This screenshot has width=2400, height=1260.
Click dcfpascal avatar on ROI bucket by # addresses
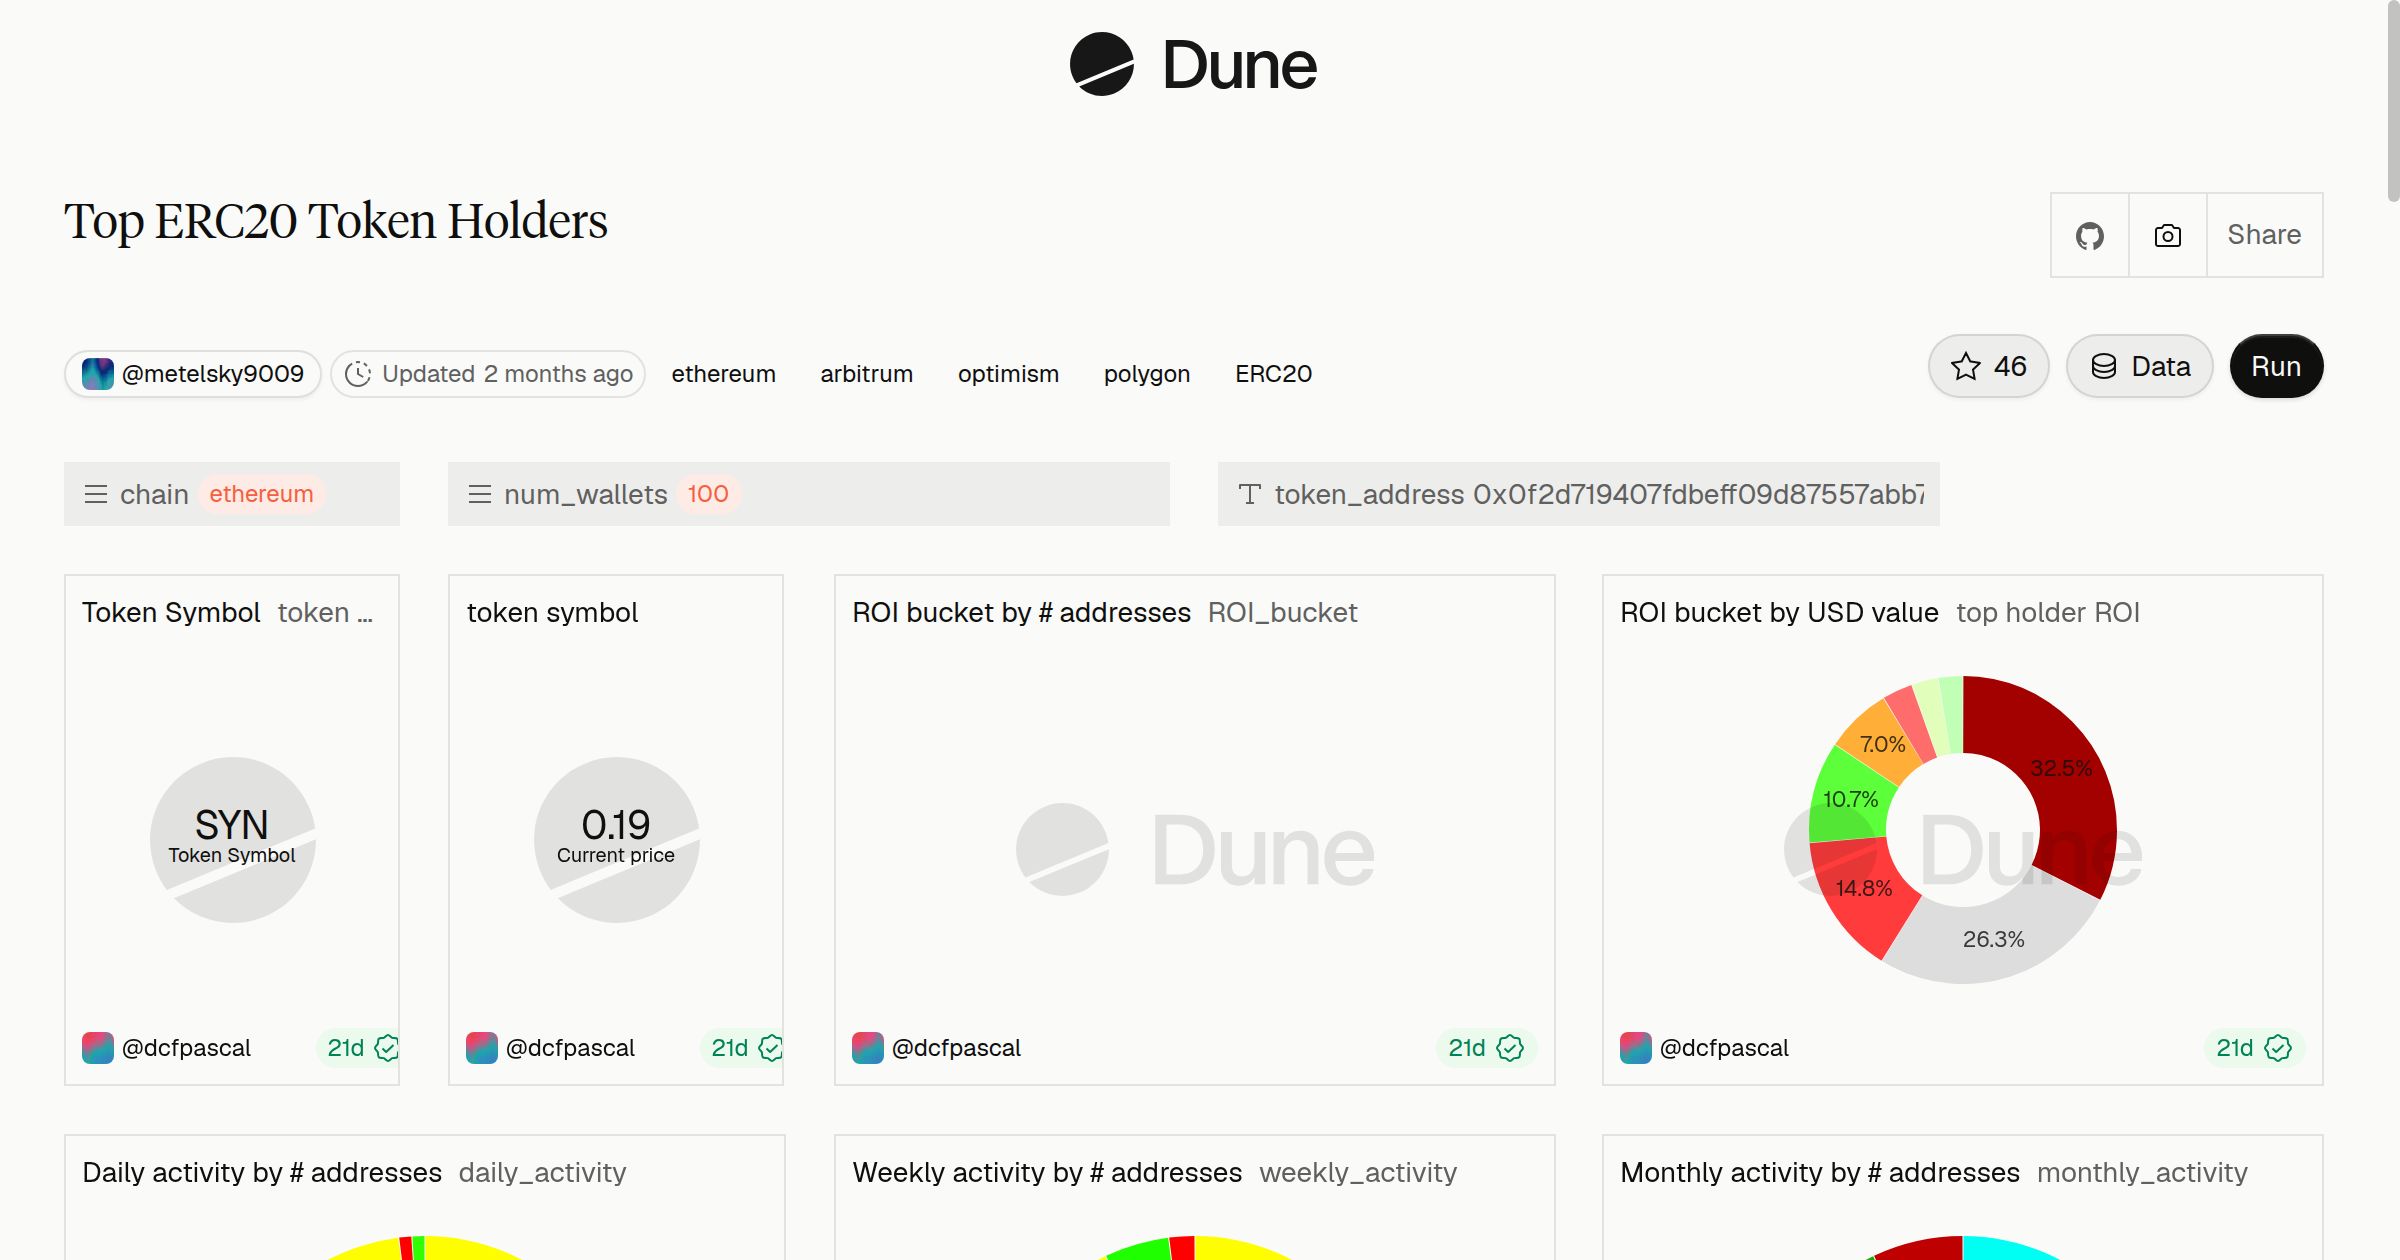(x=867, y=1048)
